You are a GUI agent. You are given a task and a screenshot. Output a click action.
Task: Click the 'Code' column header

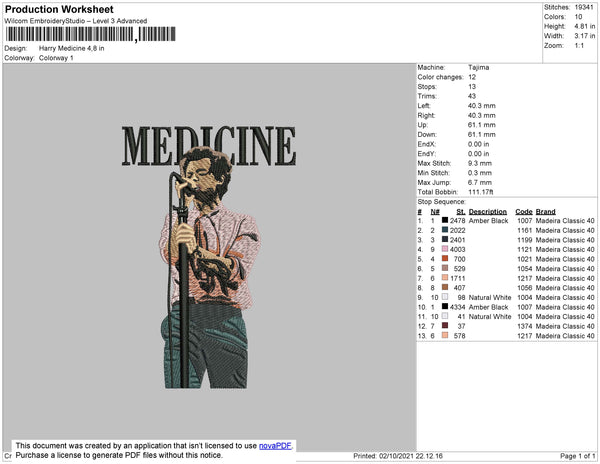(524, 212)
